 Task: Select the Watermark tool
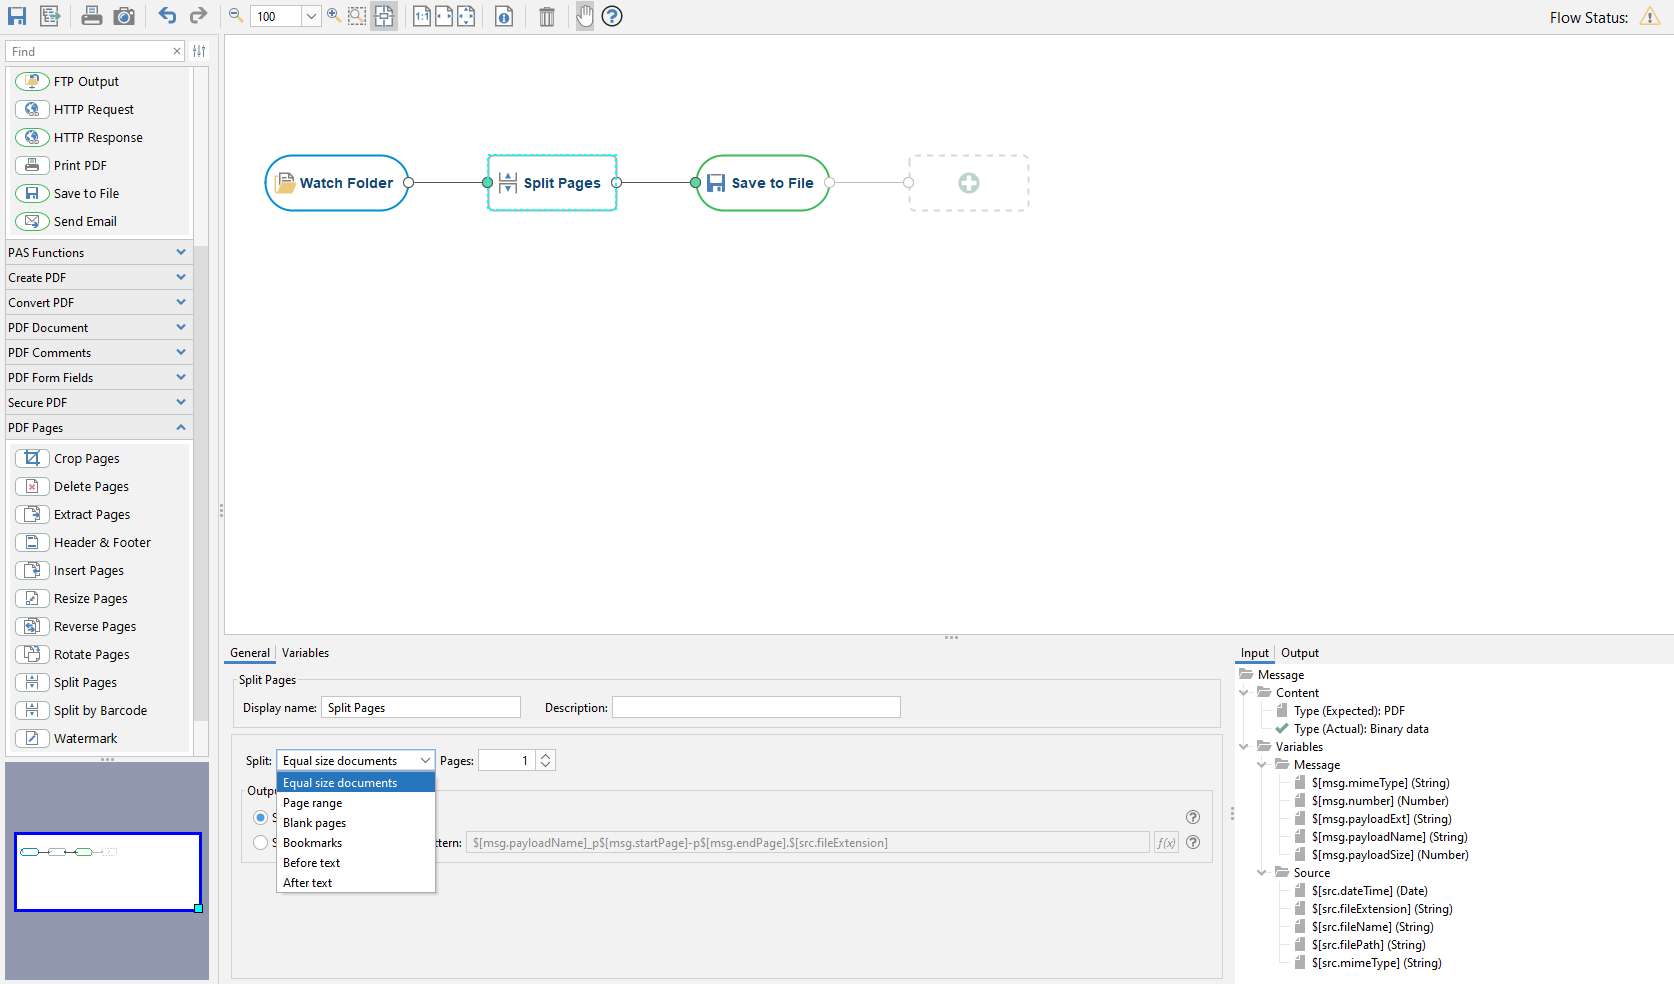tap(84, 738)
